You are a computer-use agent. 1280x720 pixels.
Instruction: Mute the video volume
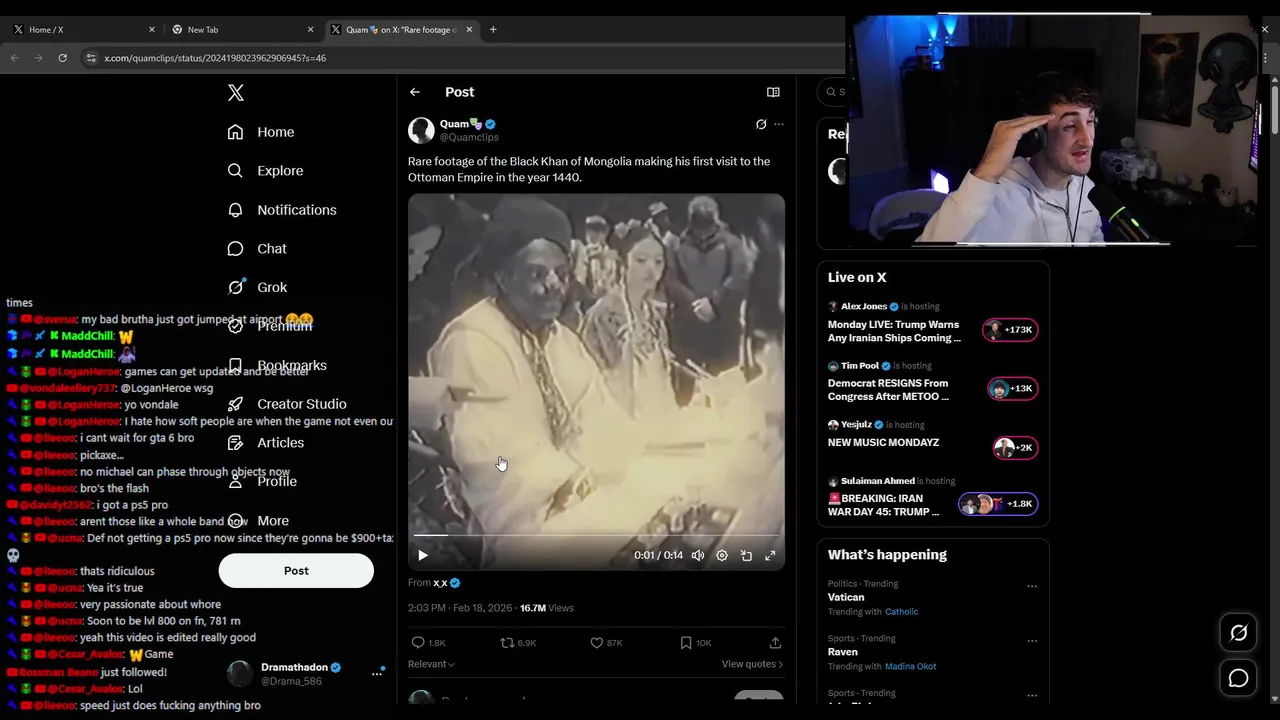coord(698,555)
